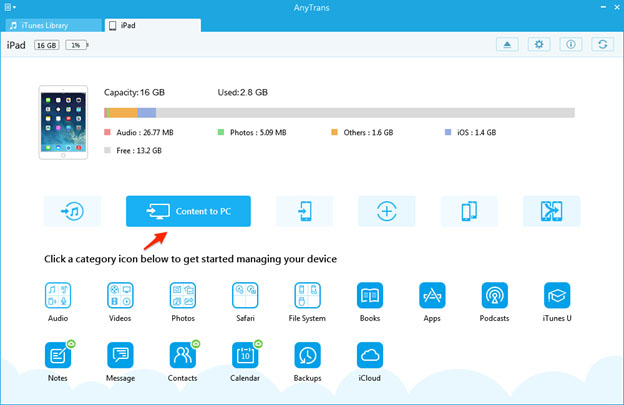Open the Backups category

pos(307,356)
